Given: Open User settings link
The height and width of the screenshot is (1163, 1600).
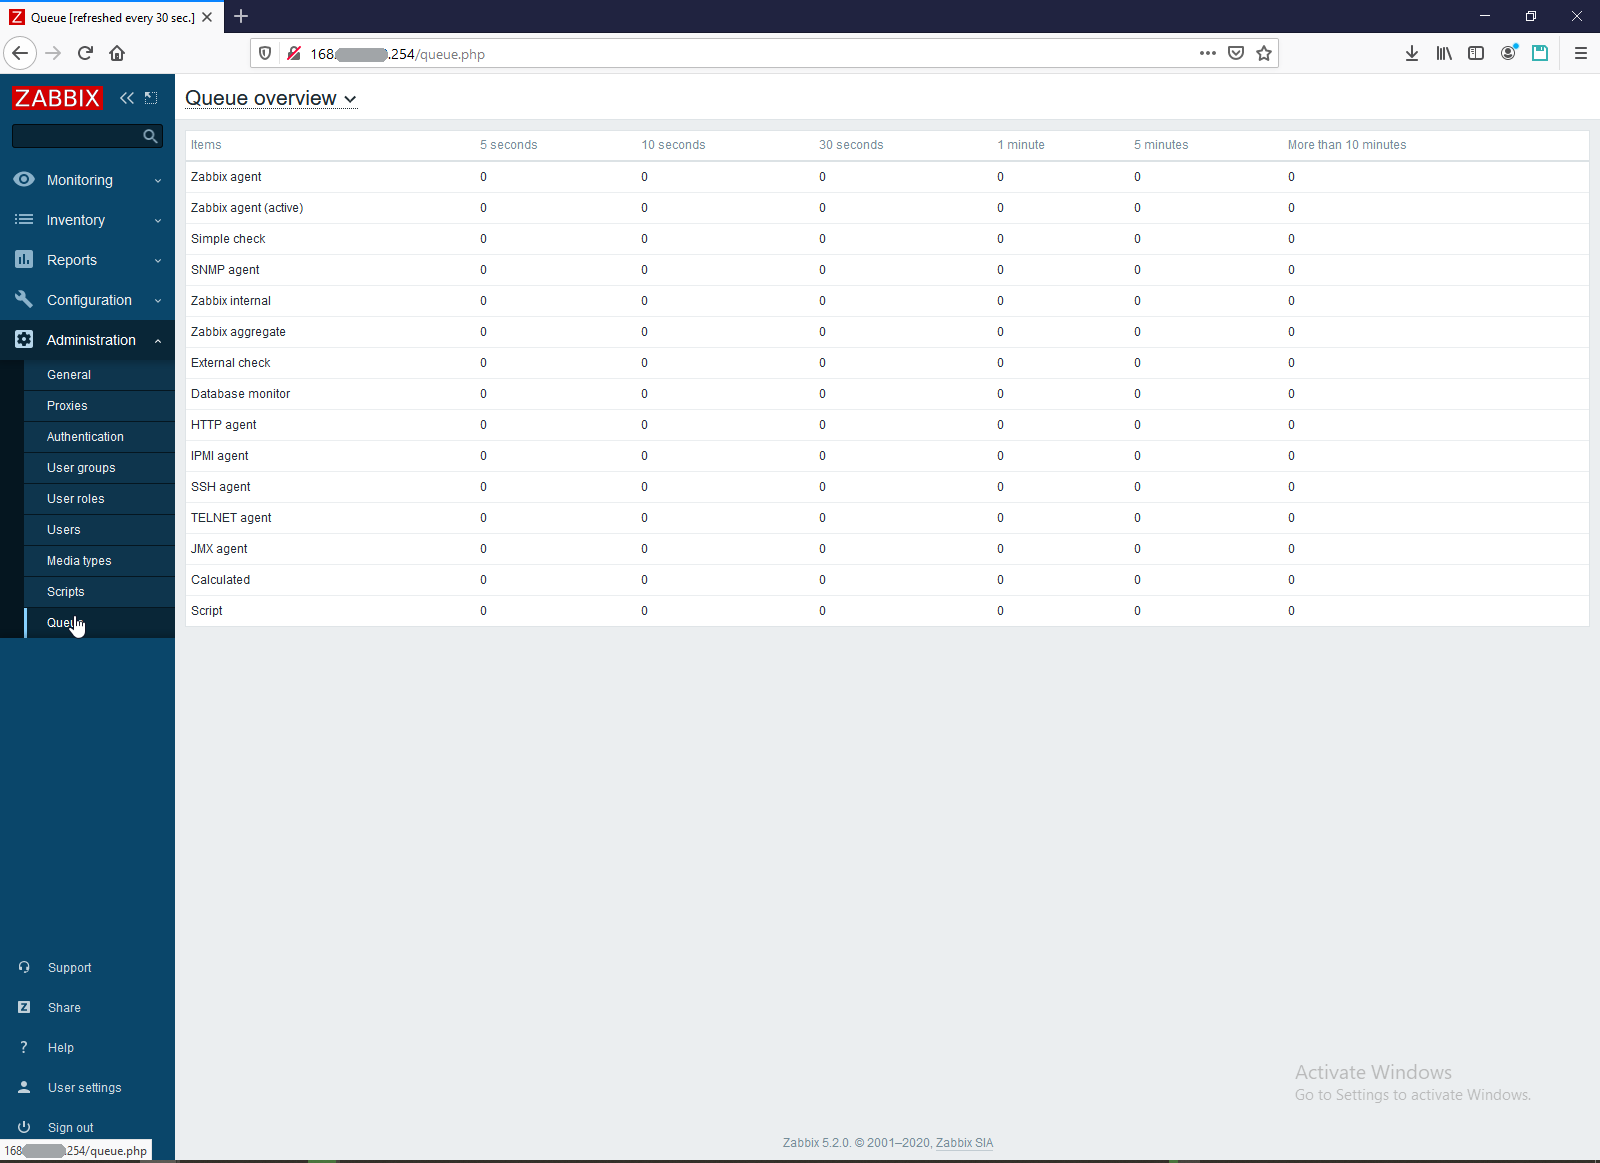Looking at the screenshot, I should tap(85, 1088).
